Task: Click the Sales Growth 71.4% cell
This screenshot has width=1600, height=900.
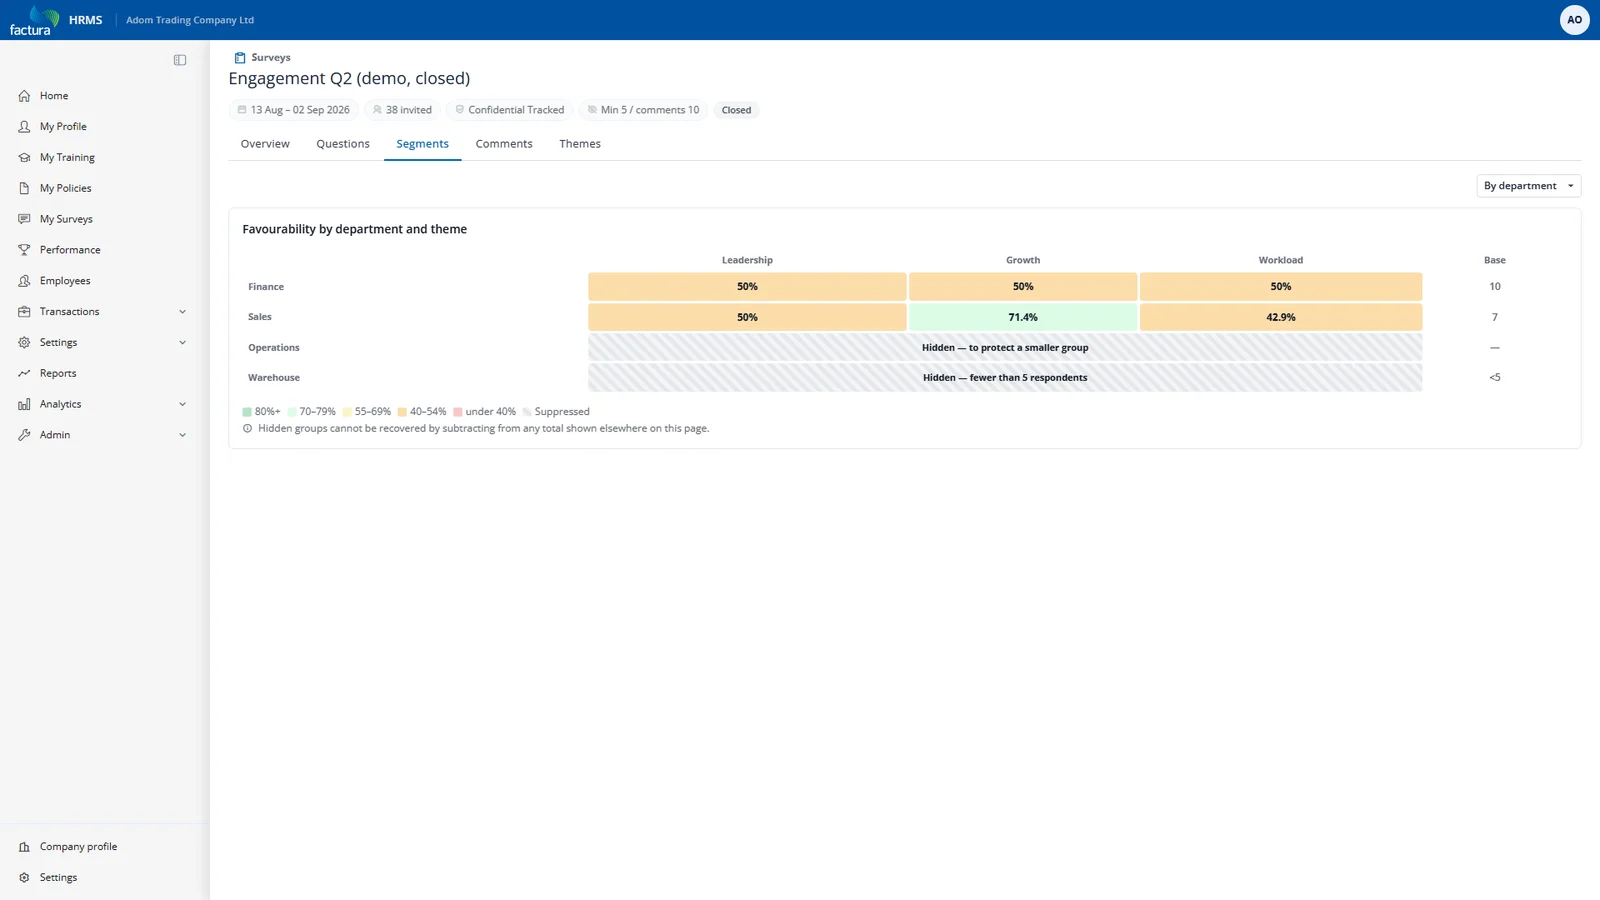Action: 1023,317
